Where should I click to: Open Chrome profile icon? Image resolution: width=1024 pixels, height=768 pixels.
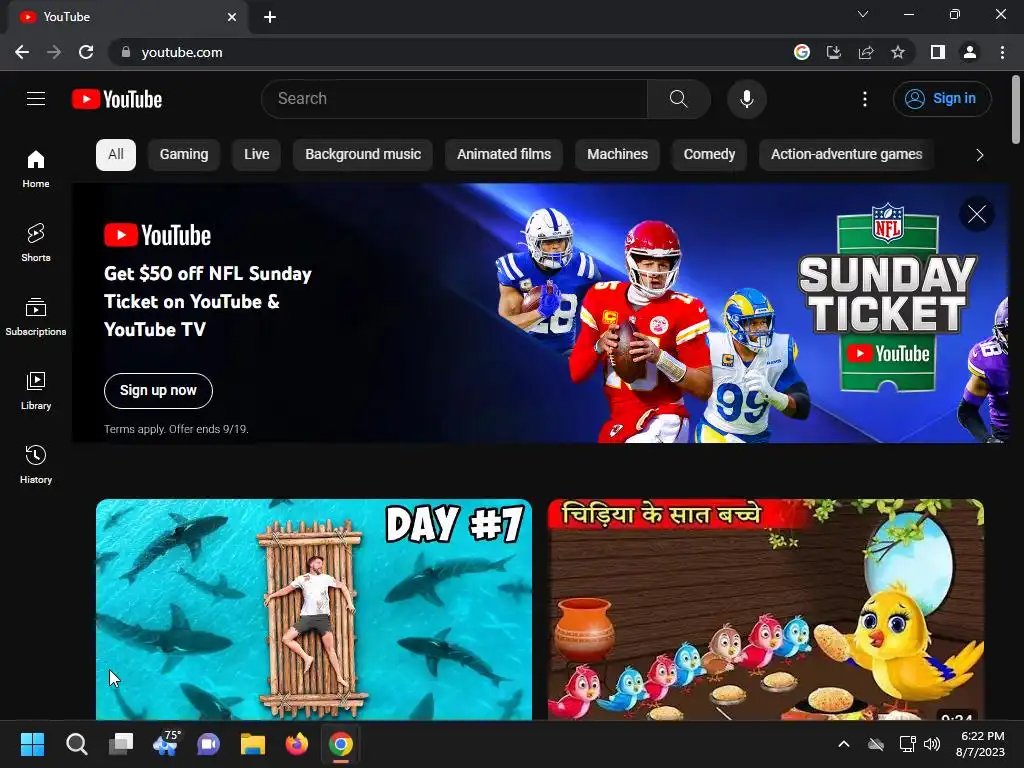[970, 52]
